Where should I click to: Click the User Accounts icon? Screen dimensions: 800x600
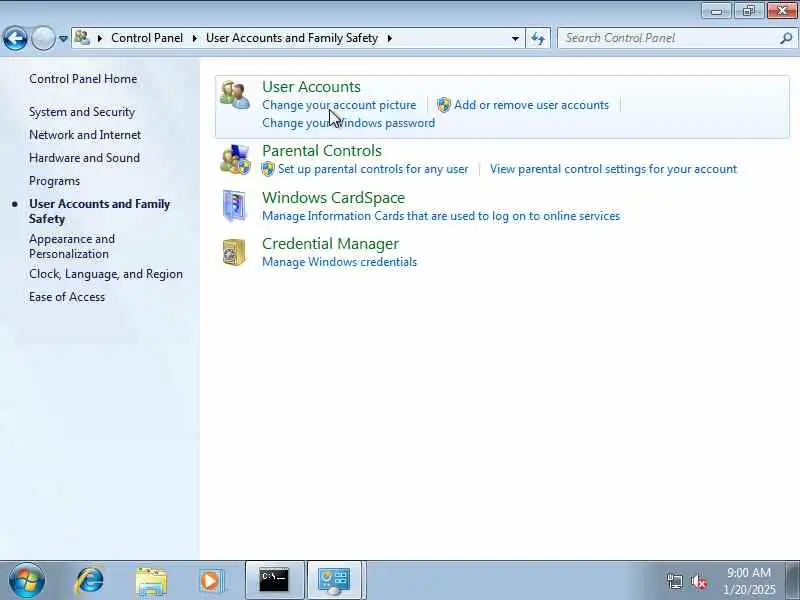tap(235, 95)
